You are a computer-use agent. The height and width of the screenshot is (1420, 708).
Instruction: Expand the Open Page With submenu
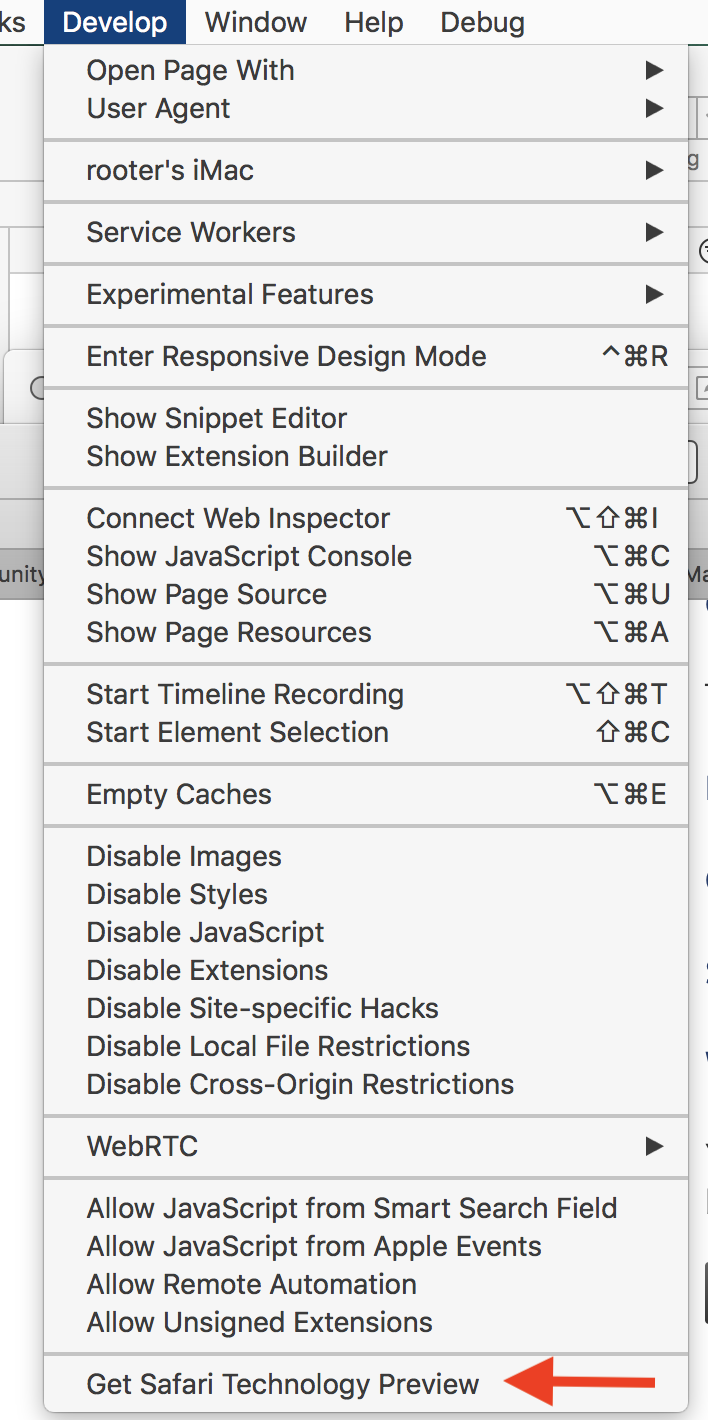190,71
